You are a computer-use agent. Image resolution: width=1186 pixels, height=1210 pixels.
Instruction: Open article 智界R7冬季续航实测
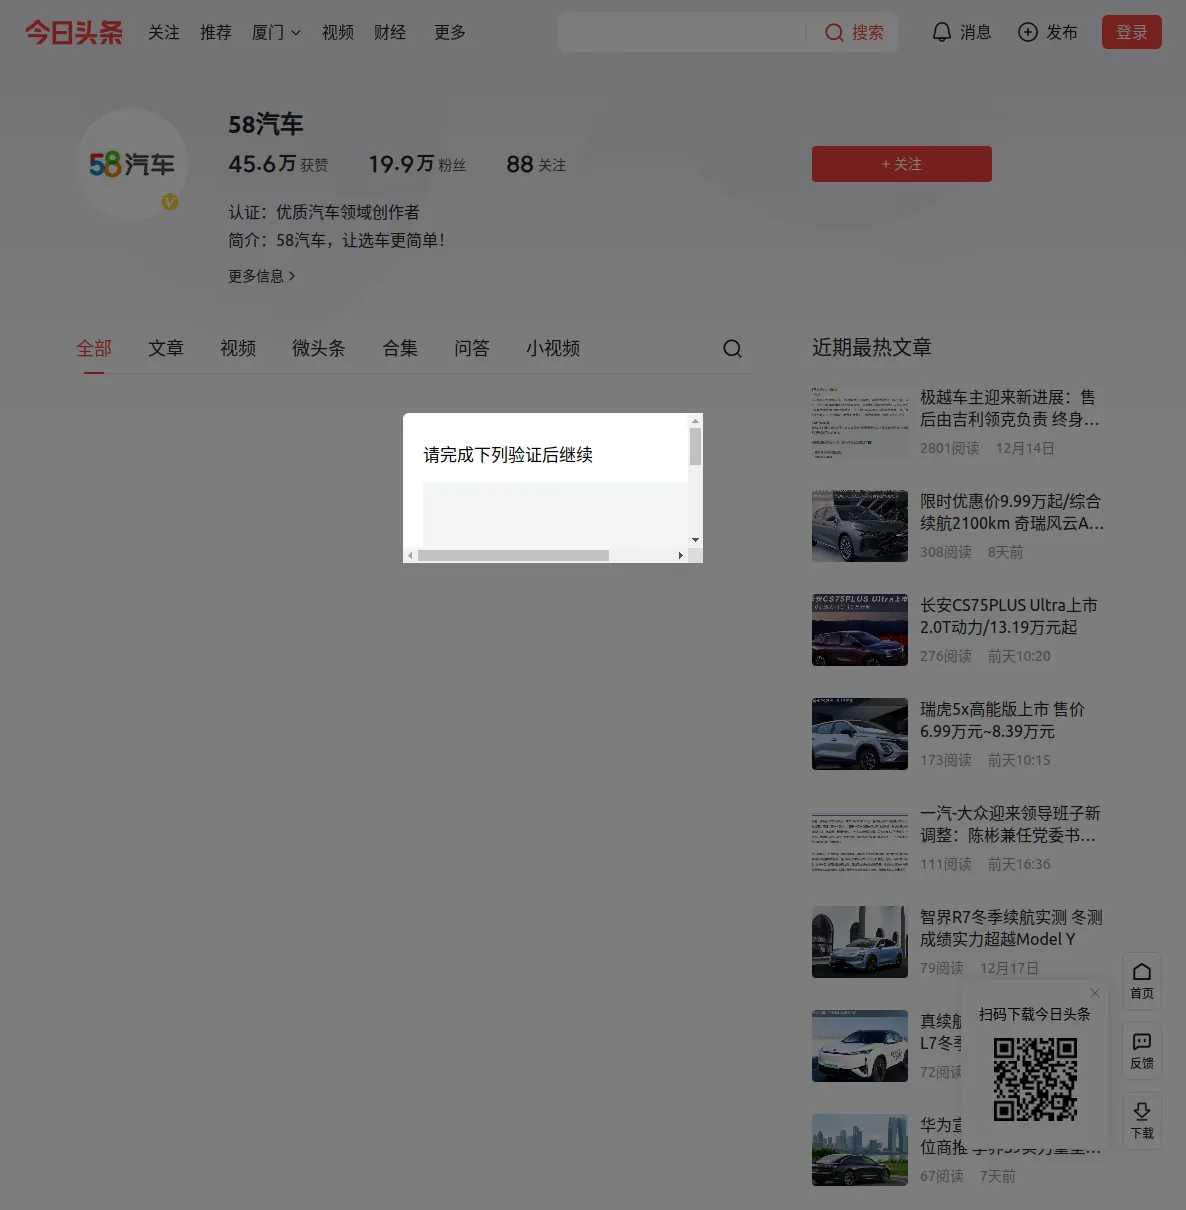pos(1011,928)
